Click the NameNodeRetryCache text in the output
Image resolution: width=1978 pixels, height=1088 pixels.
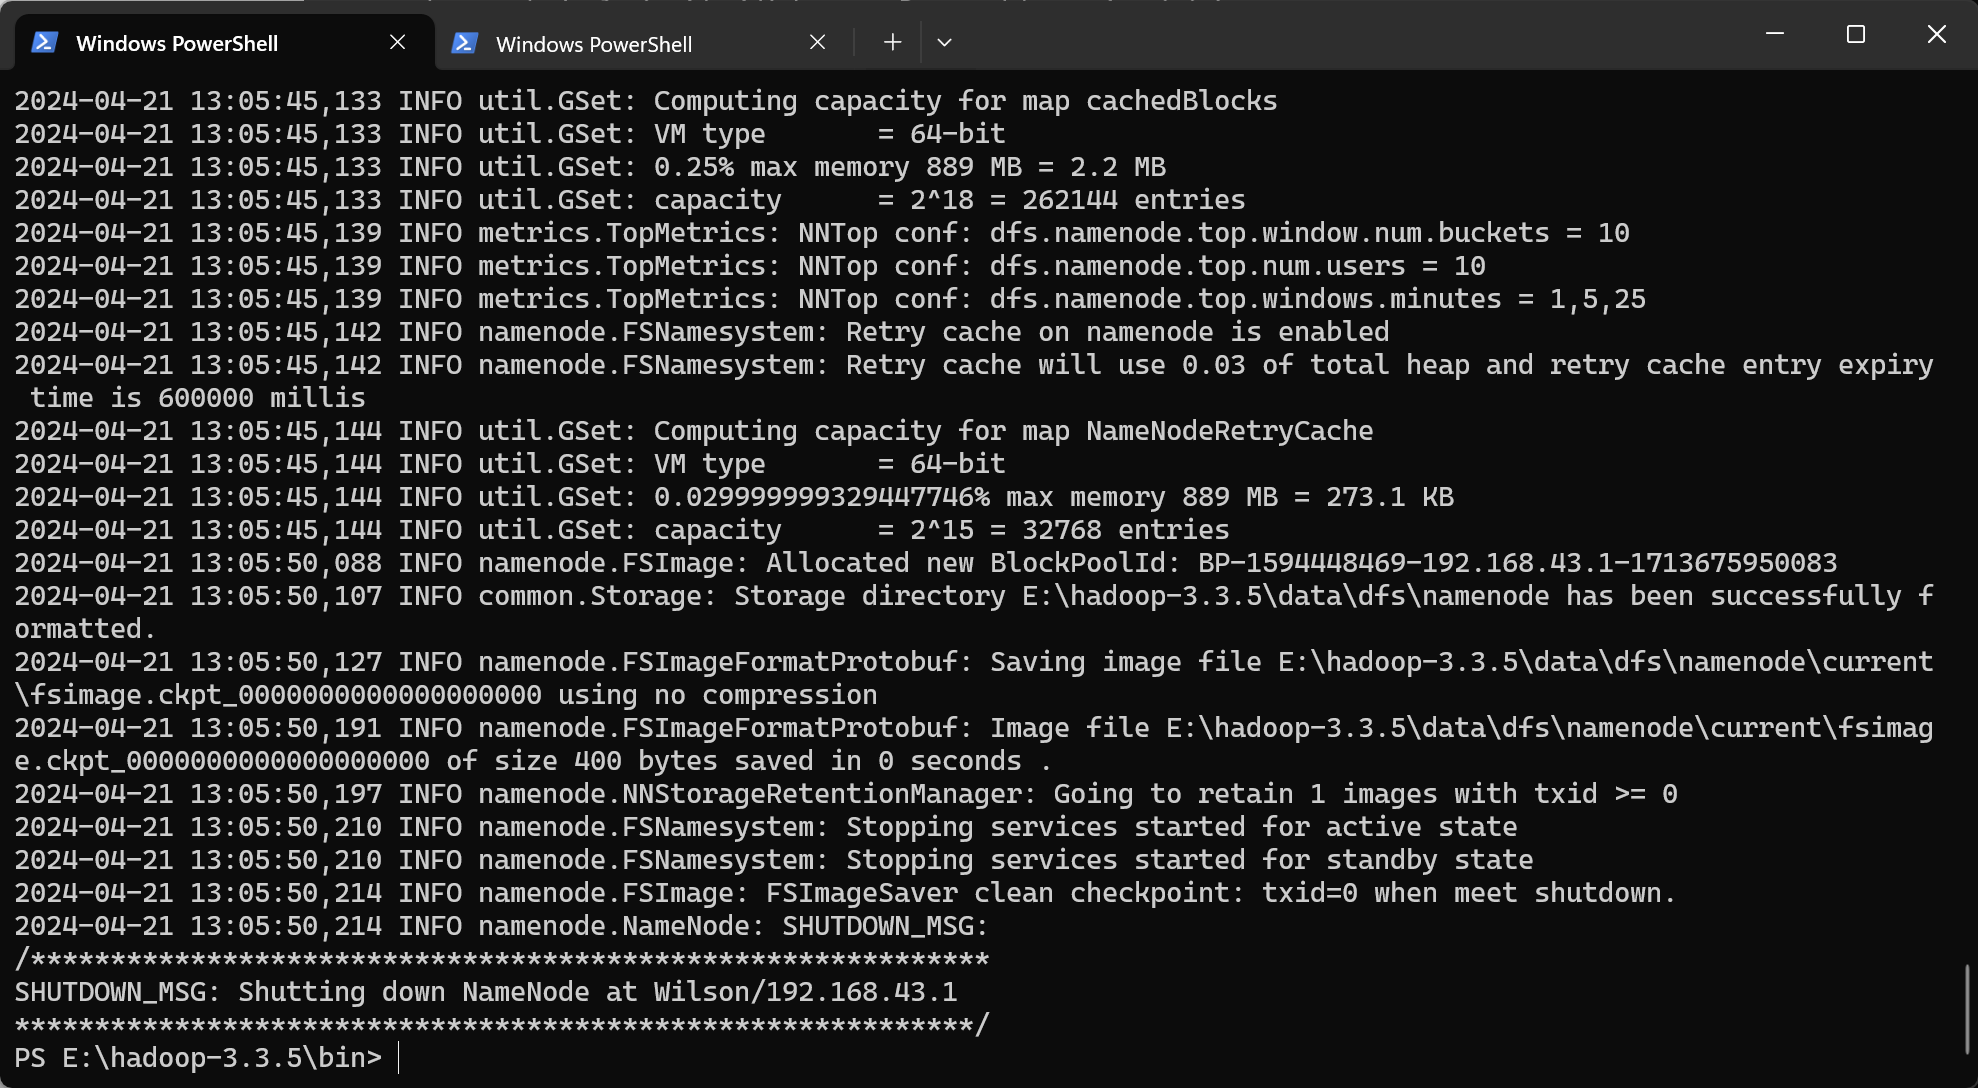(x=1229, y=431)
